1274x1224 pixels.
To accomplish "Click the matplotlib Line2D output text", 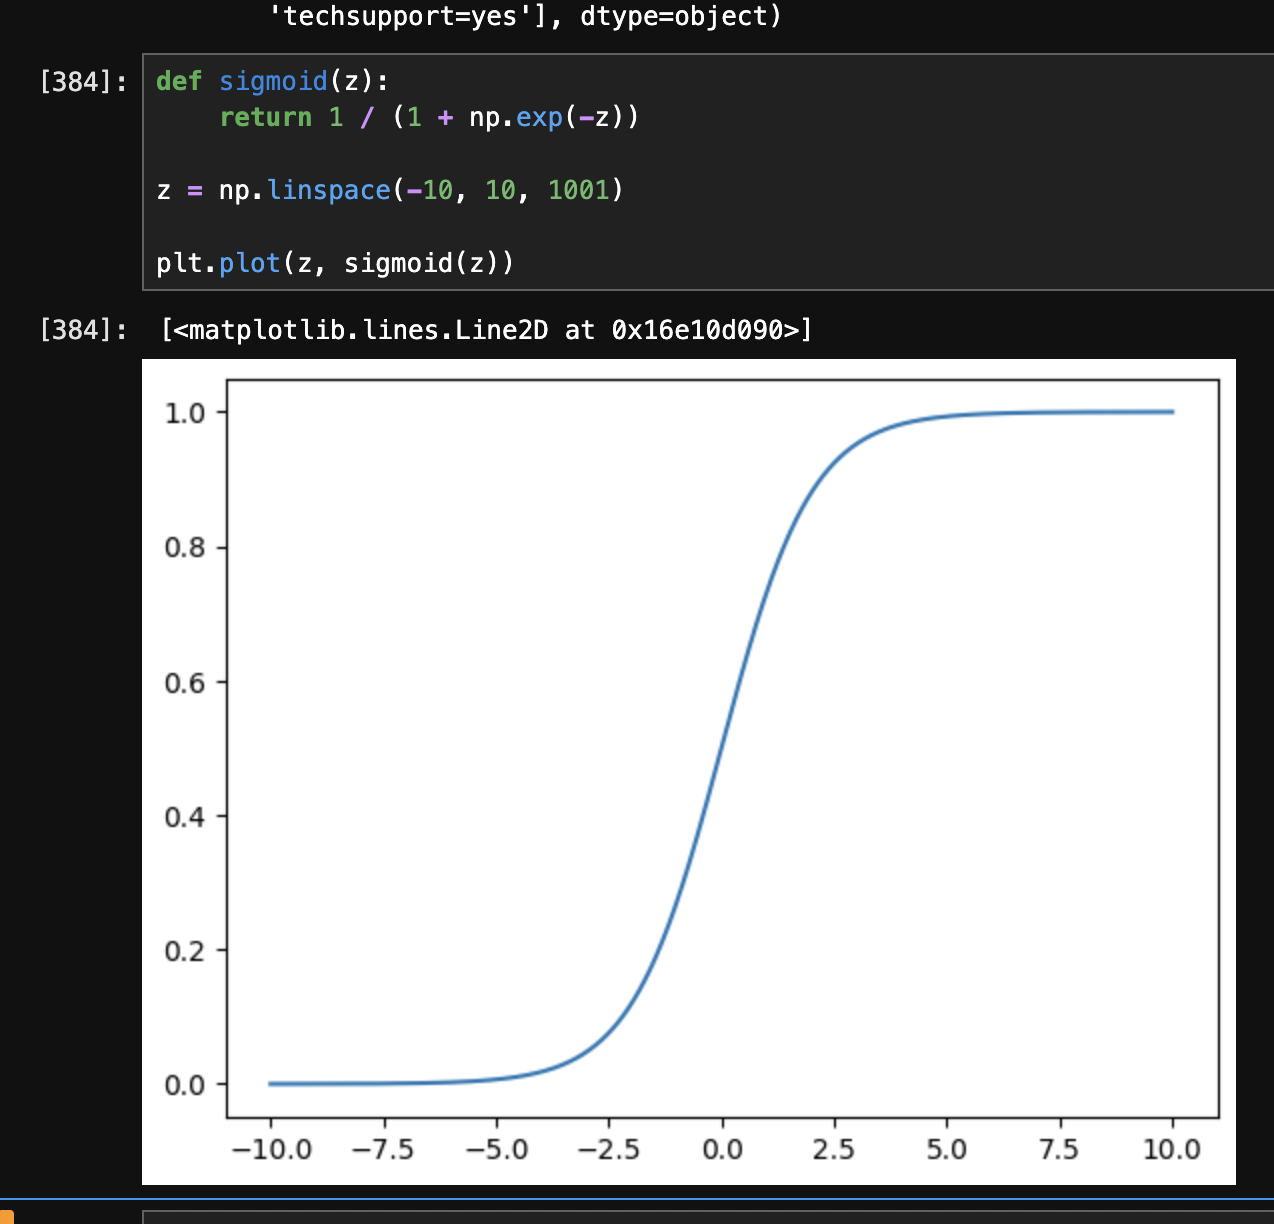I will click(486, 330).
